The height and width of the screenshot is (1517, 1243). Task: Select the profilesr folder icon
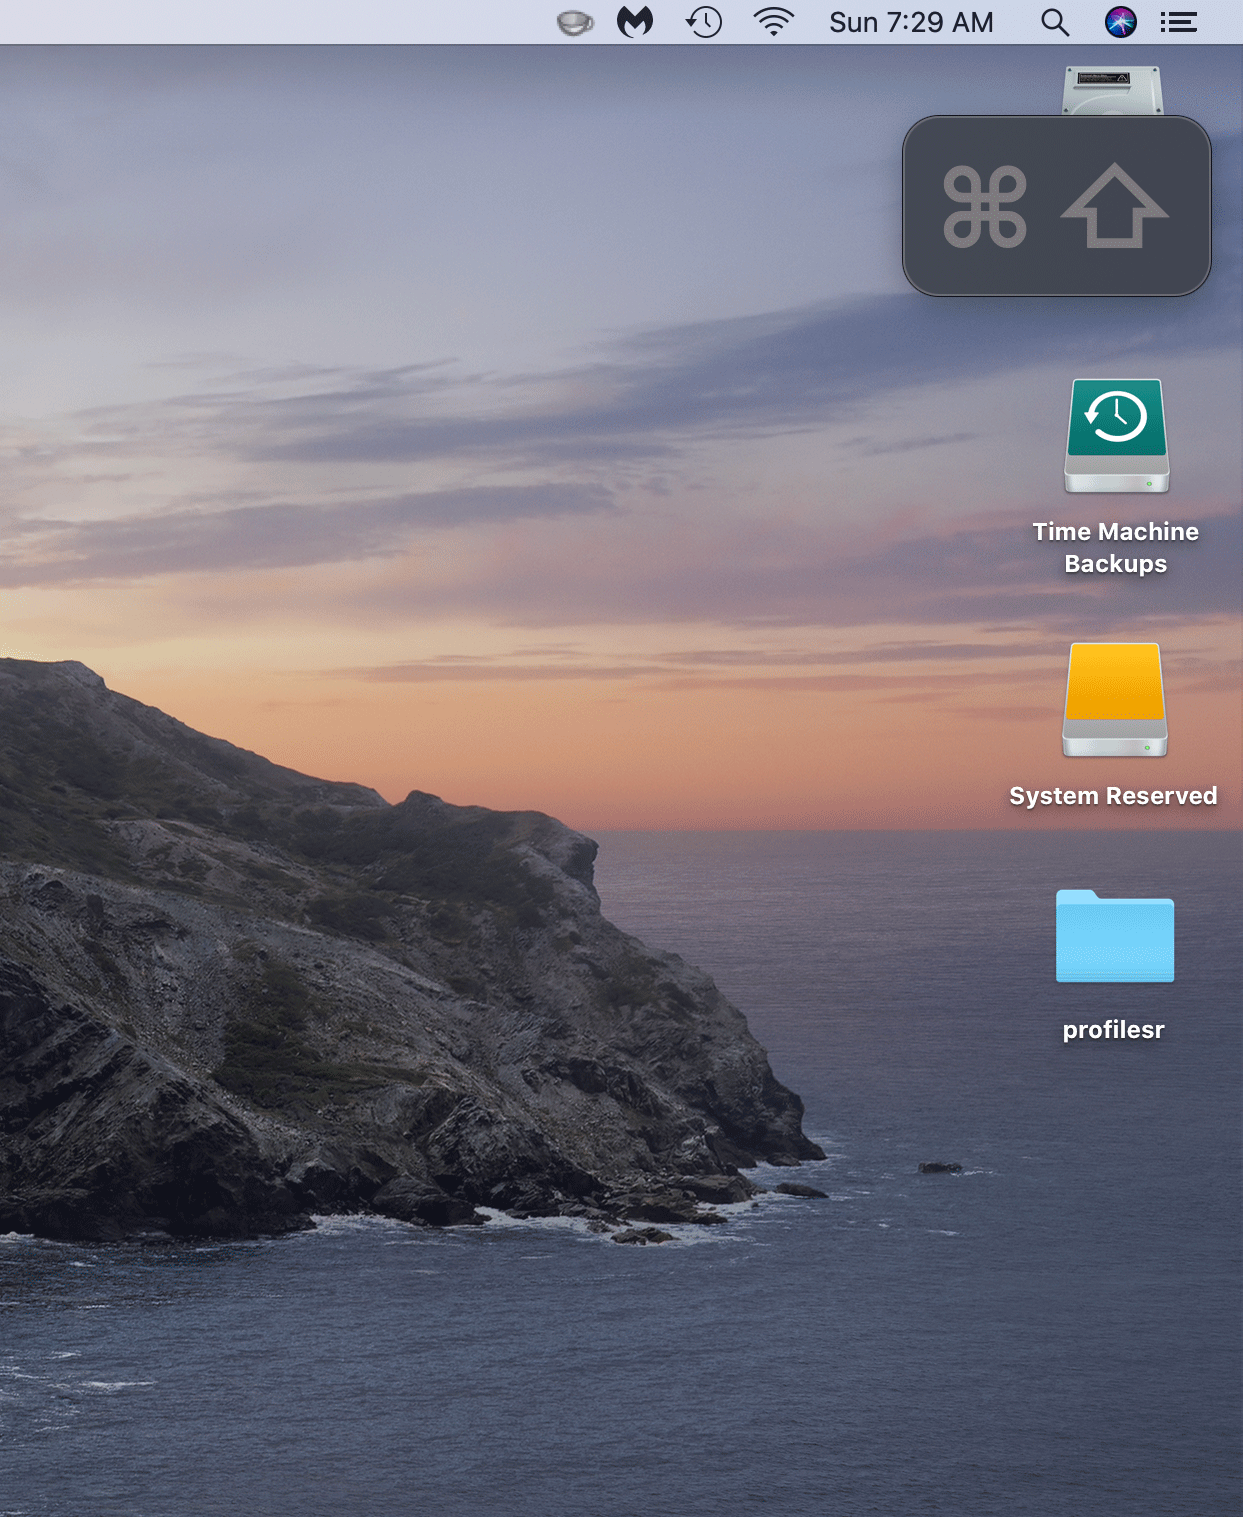click(x=1115, y=936)
